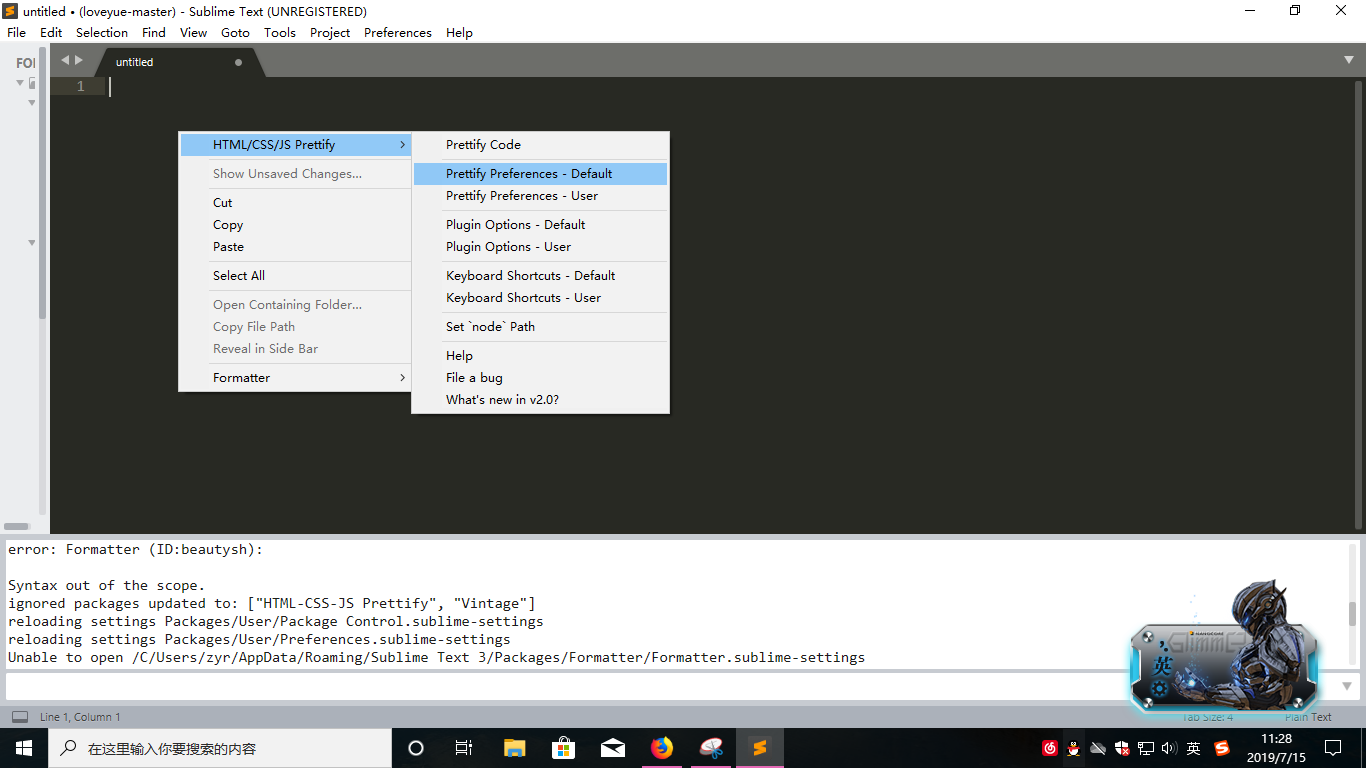Click the Cortana circle icon
Screen dimensions: 1366x768
tap(416, 748)
